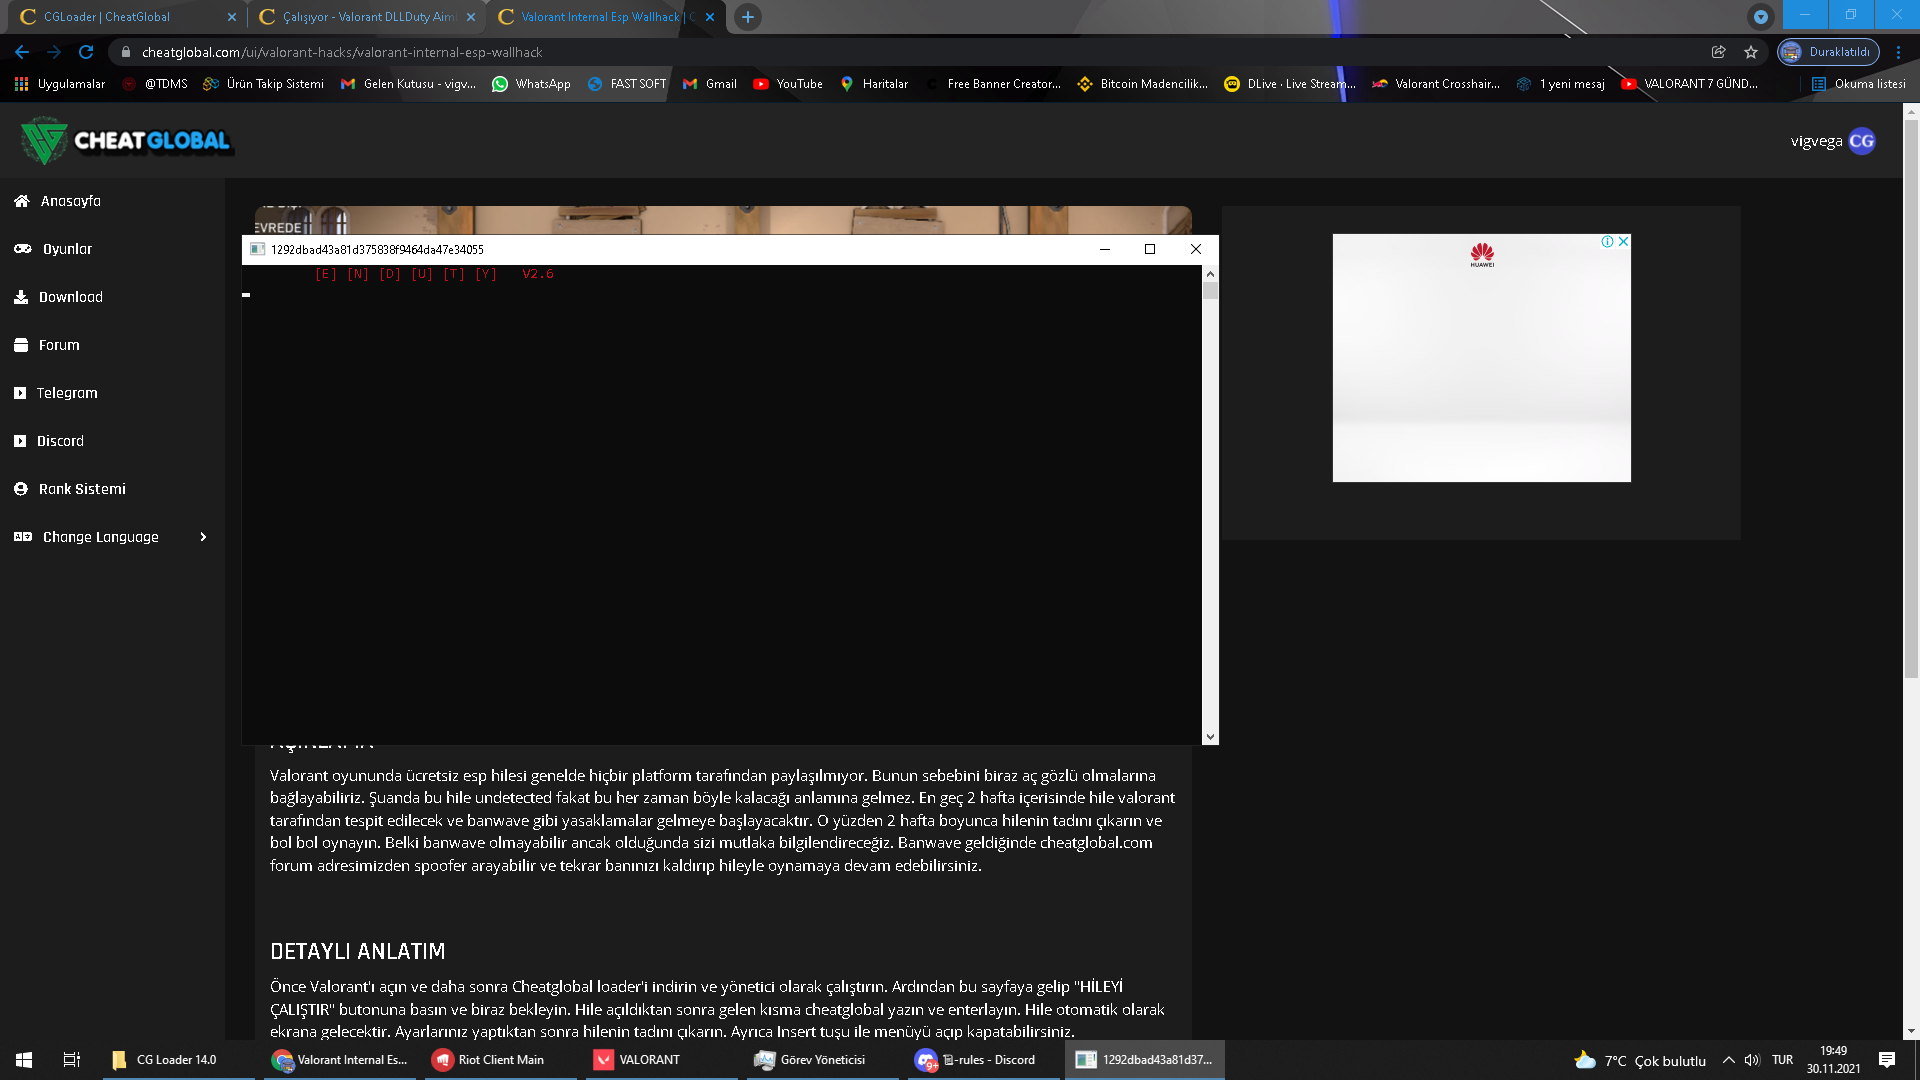Close the Huawei advertisement

1624,241
